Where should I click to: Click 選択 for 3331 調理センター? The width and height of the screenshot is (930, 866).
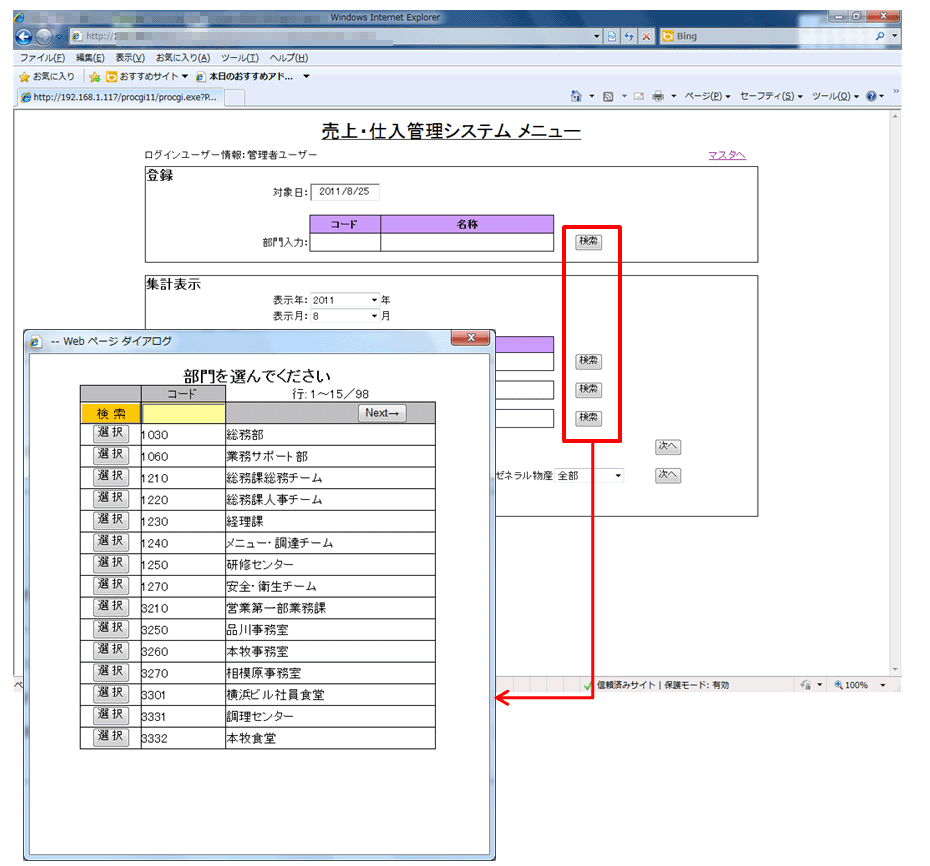tap(111, 715)
